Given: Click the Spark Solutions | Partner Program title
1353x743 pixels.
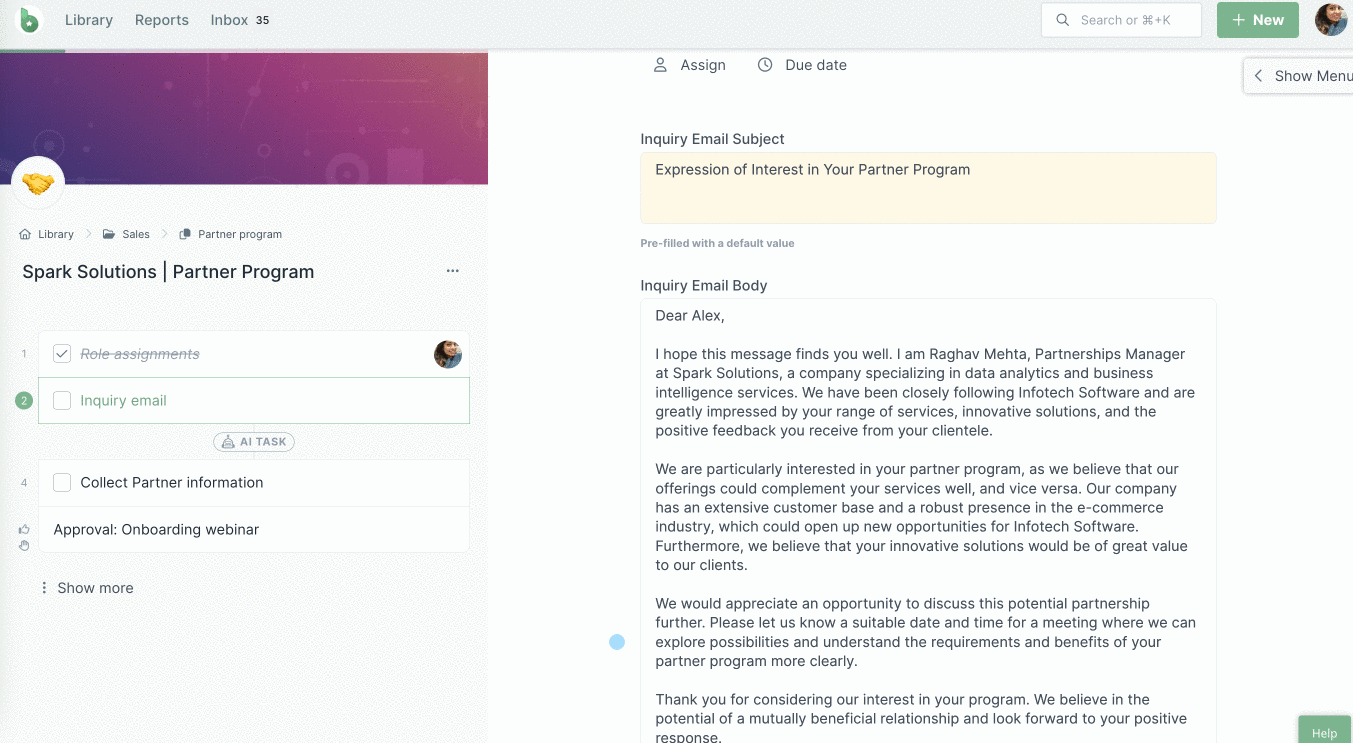Looking at the screenshot, I should [x=168, y=272].
